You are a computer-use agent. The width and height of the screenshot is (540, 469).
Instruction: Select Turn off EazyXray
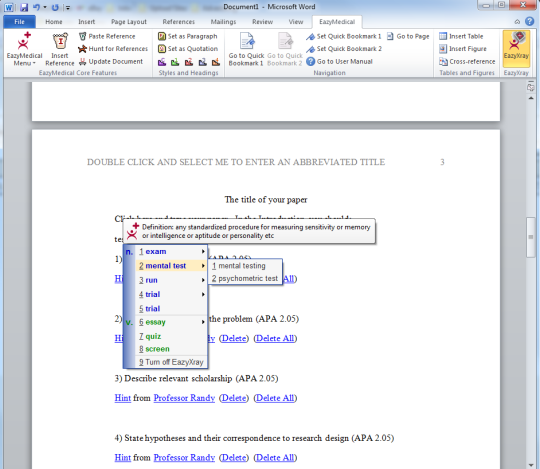pyautogui.click(x=172, y=362)
